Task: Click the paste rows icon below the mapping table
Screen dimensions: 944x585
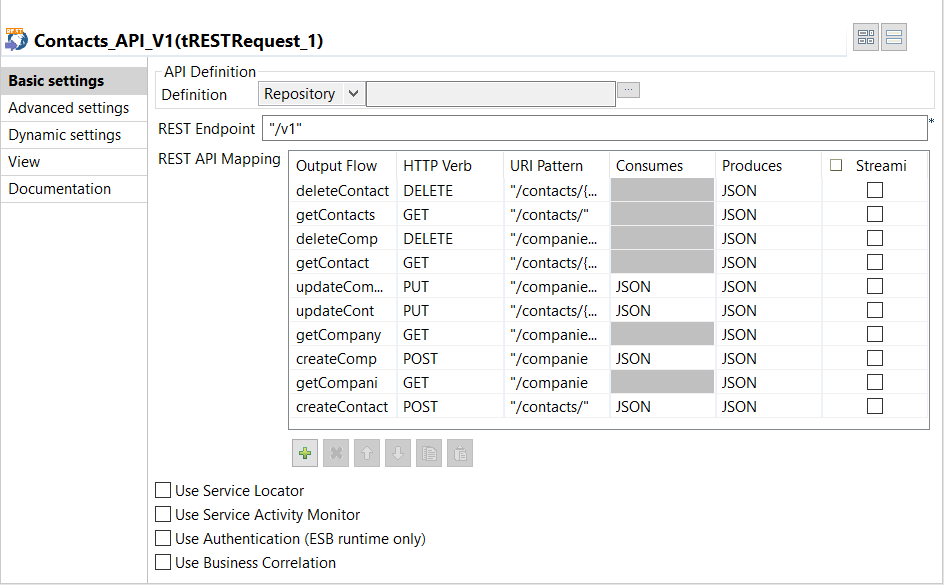Action: [x=459, y=453]
